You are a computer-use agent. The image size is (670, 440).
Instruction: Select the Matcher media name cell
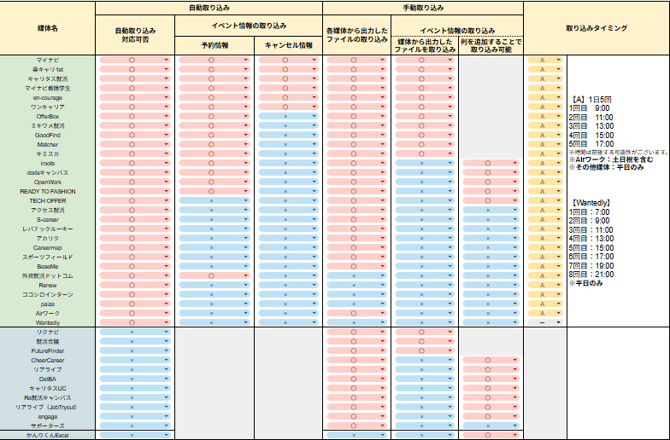(x=47, y=145)
